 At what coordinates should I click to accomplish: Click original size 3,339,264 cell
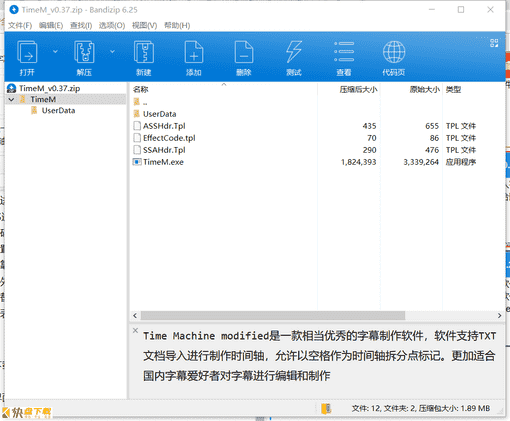(421, 162)
